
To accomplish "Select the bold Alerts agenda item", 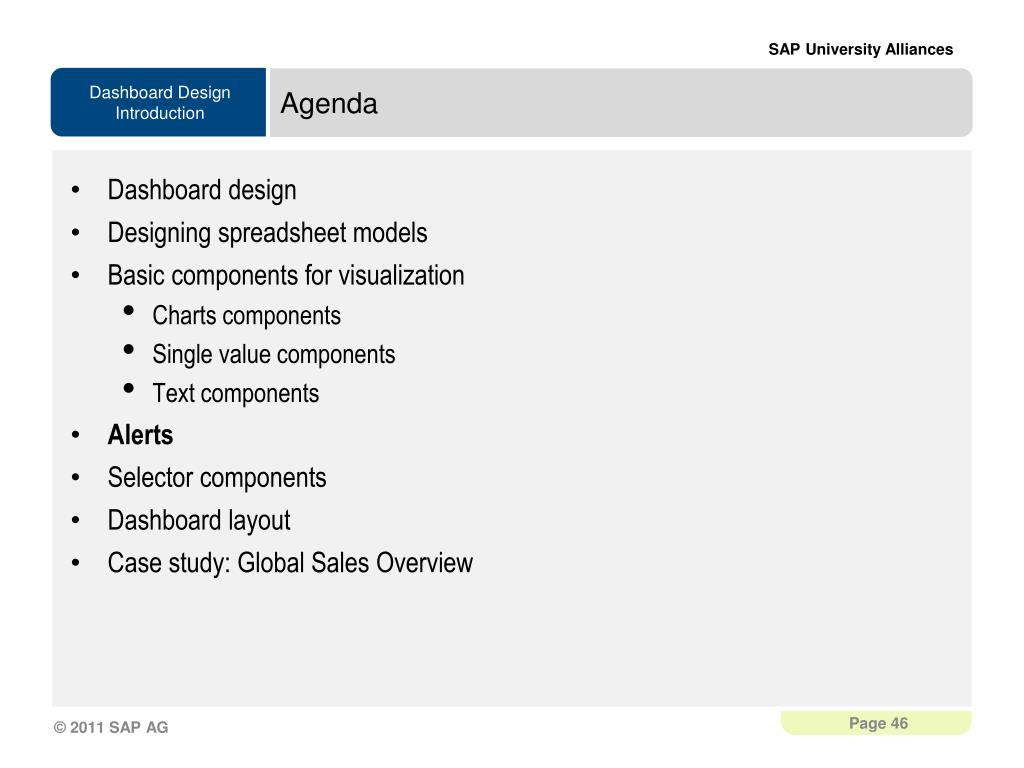I will [x=140, y=435].
